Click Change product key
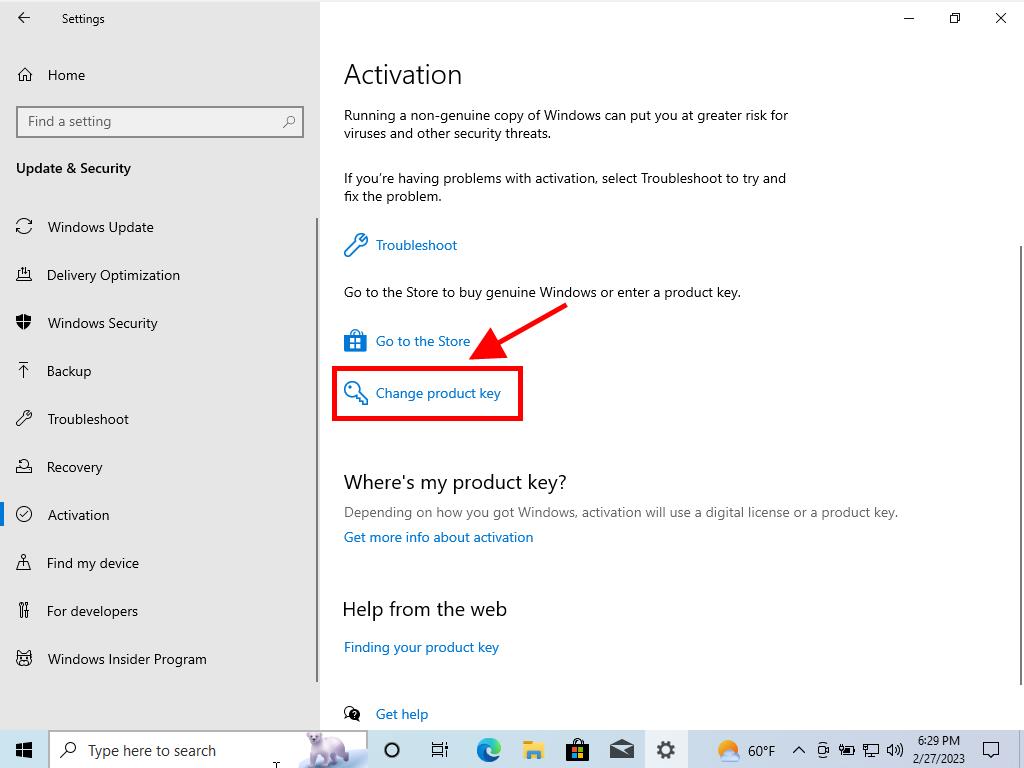 coord(437,393)
